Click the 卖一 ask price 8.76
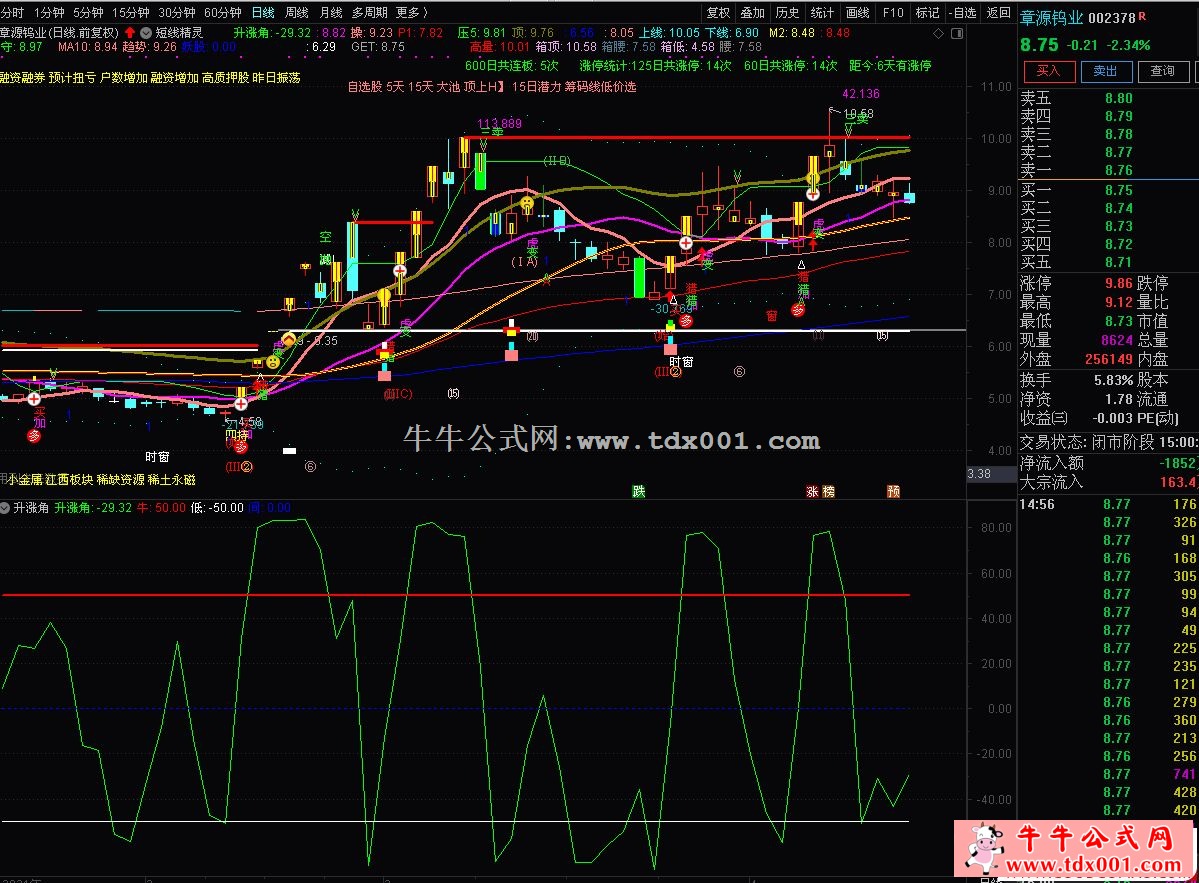 coord(1118,170)
